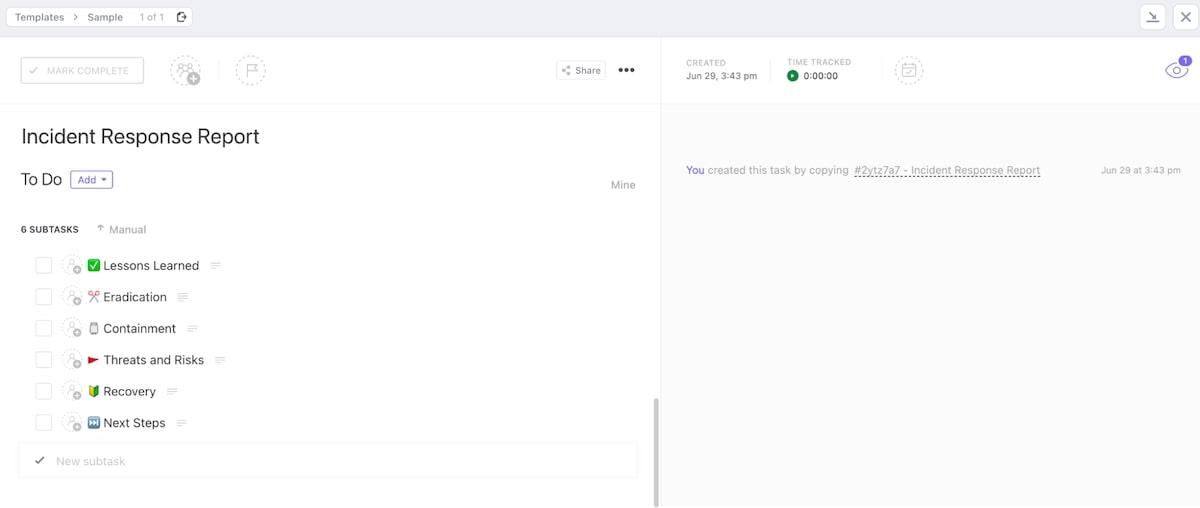Select the Sample breadcrumb item
The image size is (1200, 508).
coord(105,17)
